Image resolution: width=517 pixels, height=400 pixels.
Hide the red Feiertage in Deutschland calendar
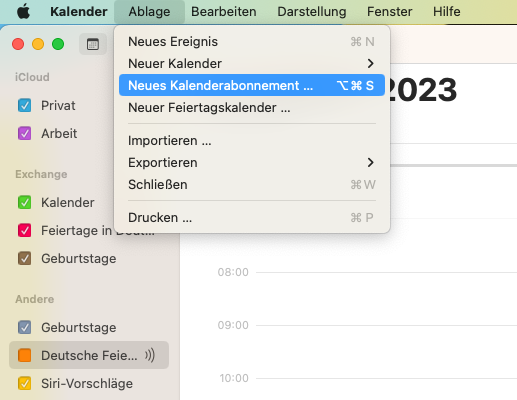[25, 230]
